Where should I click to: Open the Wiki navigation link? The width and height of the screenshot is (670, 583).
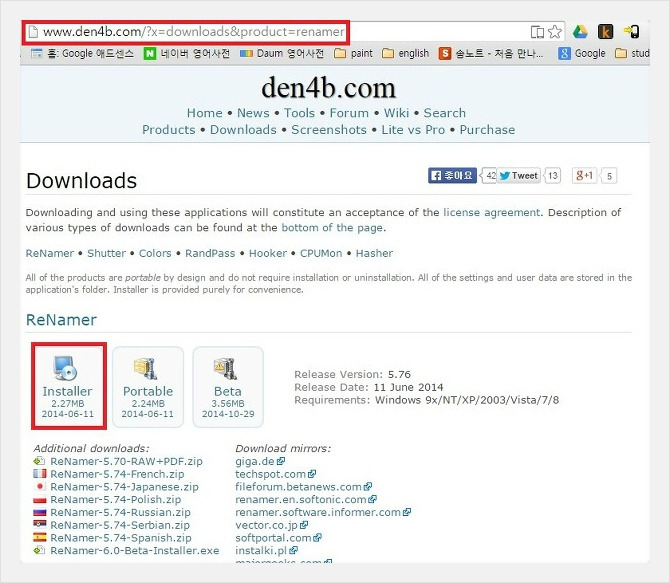click(397, 113)
